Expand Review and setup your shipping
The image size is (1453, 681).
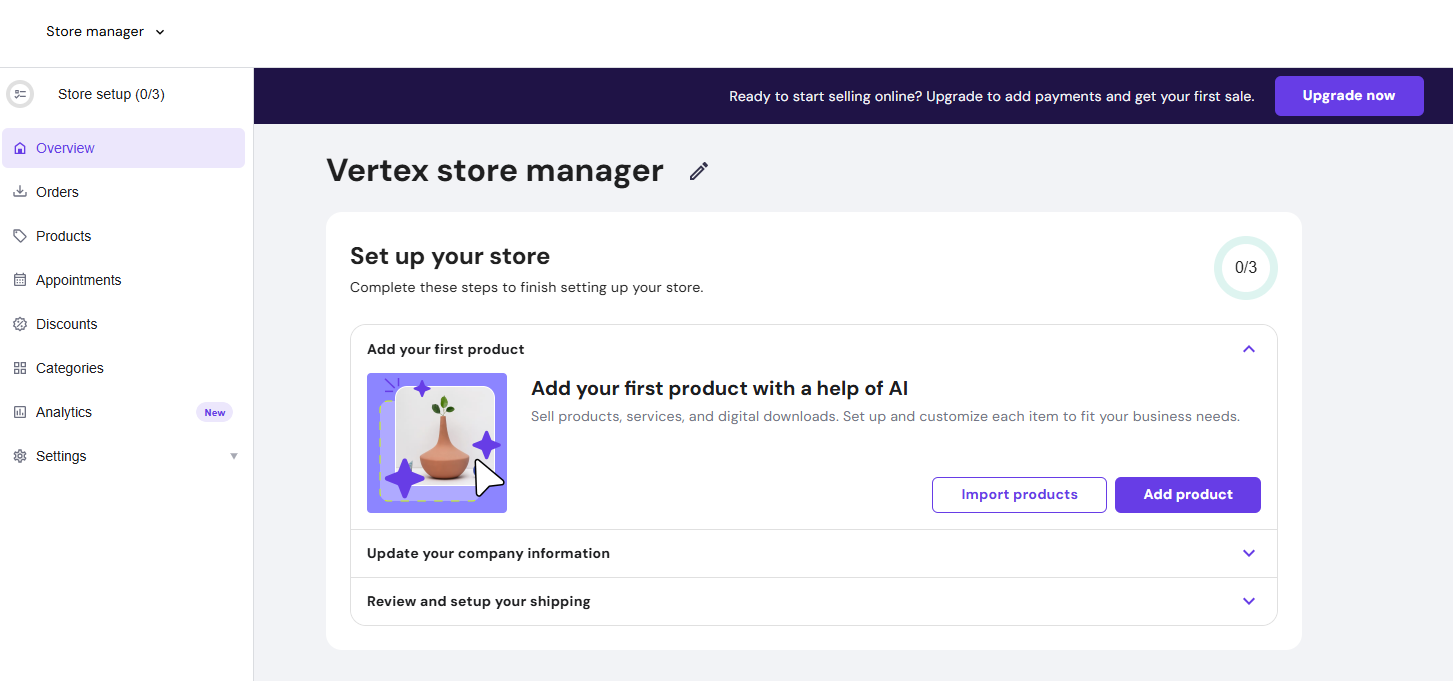coord(1248,601)
